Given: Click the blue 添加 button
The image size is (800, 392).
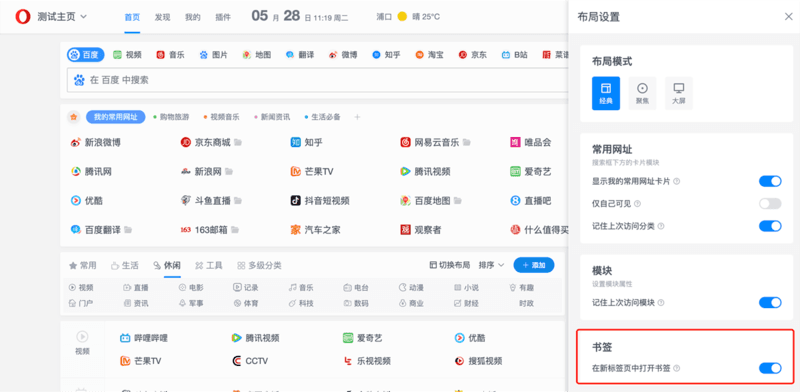Looking at the screenshot, I should [534, 265].
